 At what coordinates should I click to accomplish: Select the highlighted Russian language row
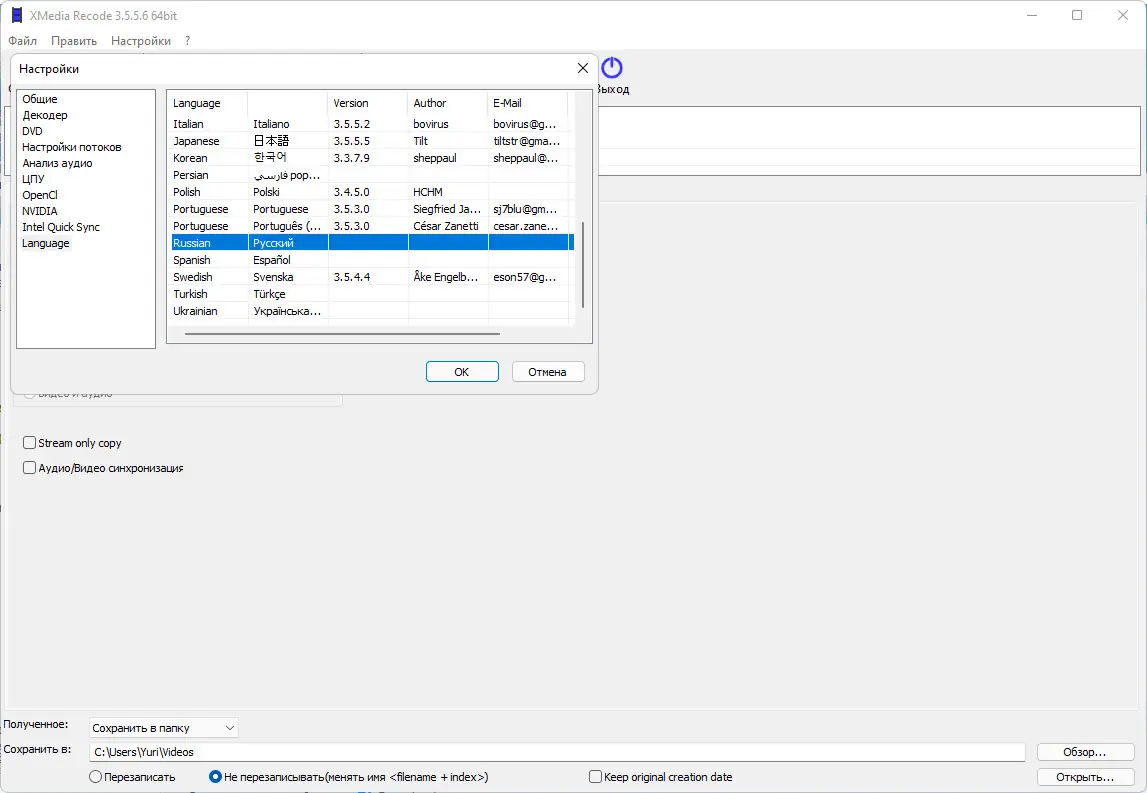point(370,243)
